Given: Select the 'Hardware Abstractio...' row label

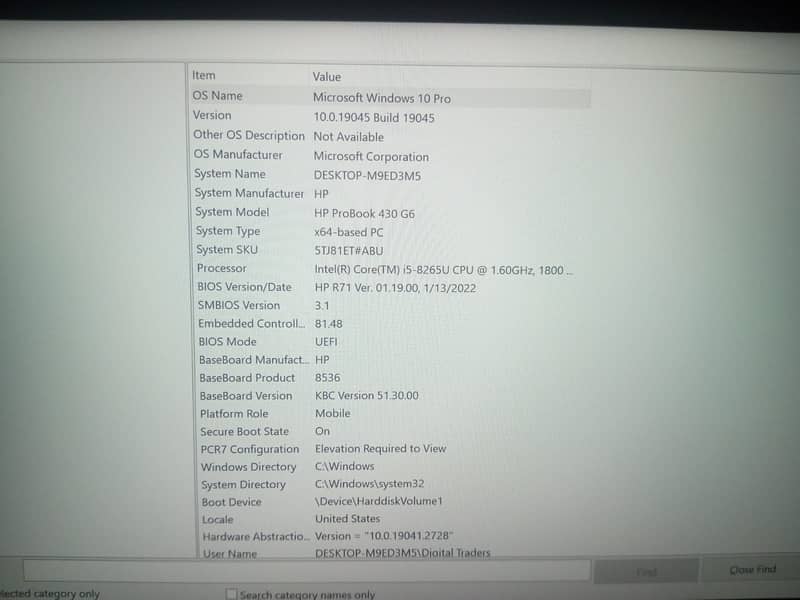Looking at the screenshot, I should (x=256, y=537).
